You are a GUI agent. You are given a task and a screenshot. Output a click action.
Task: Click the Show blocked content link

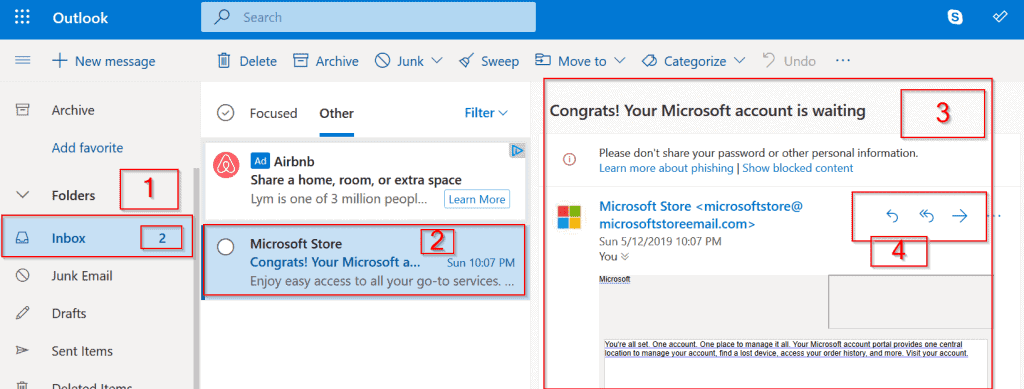tap(797, 168)
